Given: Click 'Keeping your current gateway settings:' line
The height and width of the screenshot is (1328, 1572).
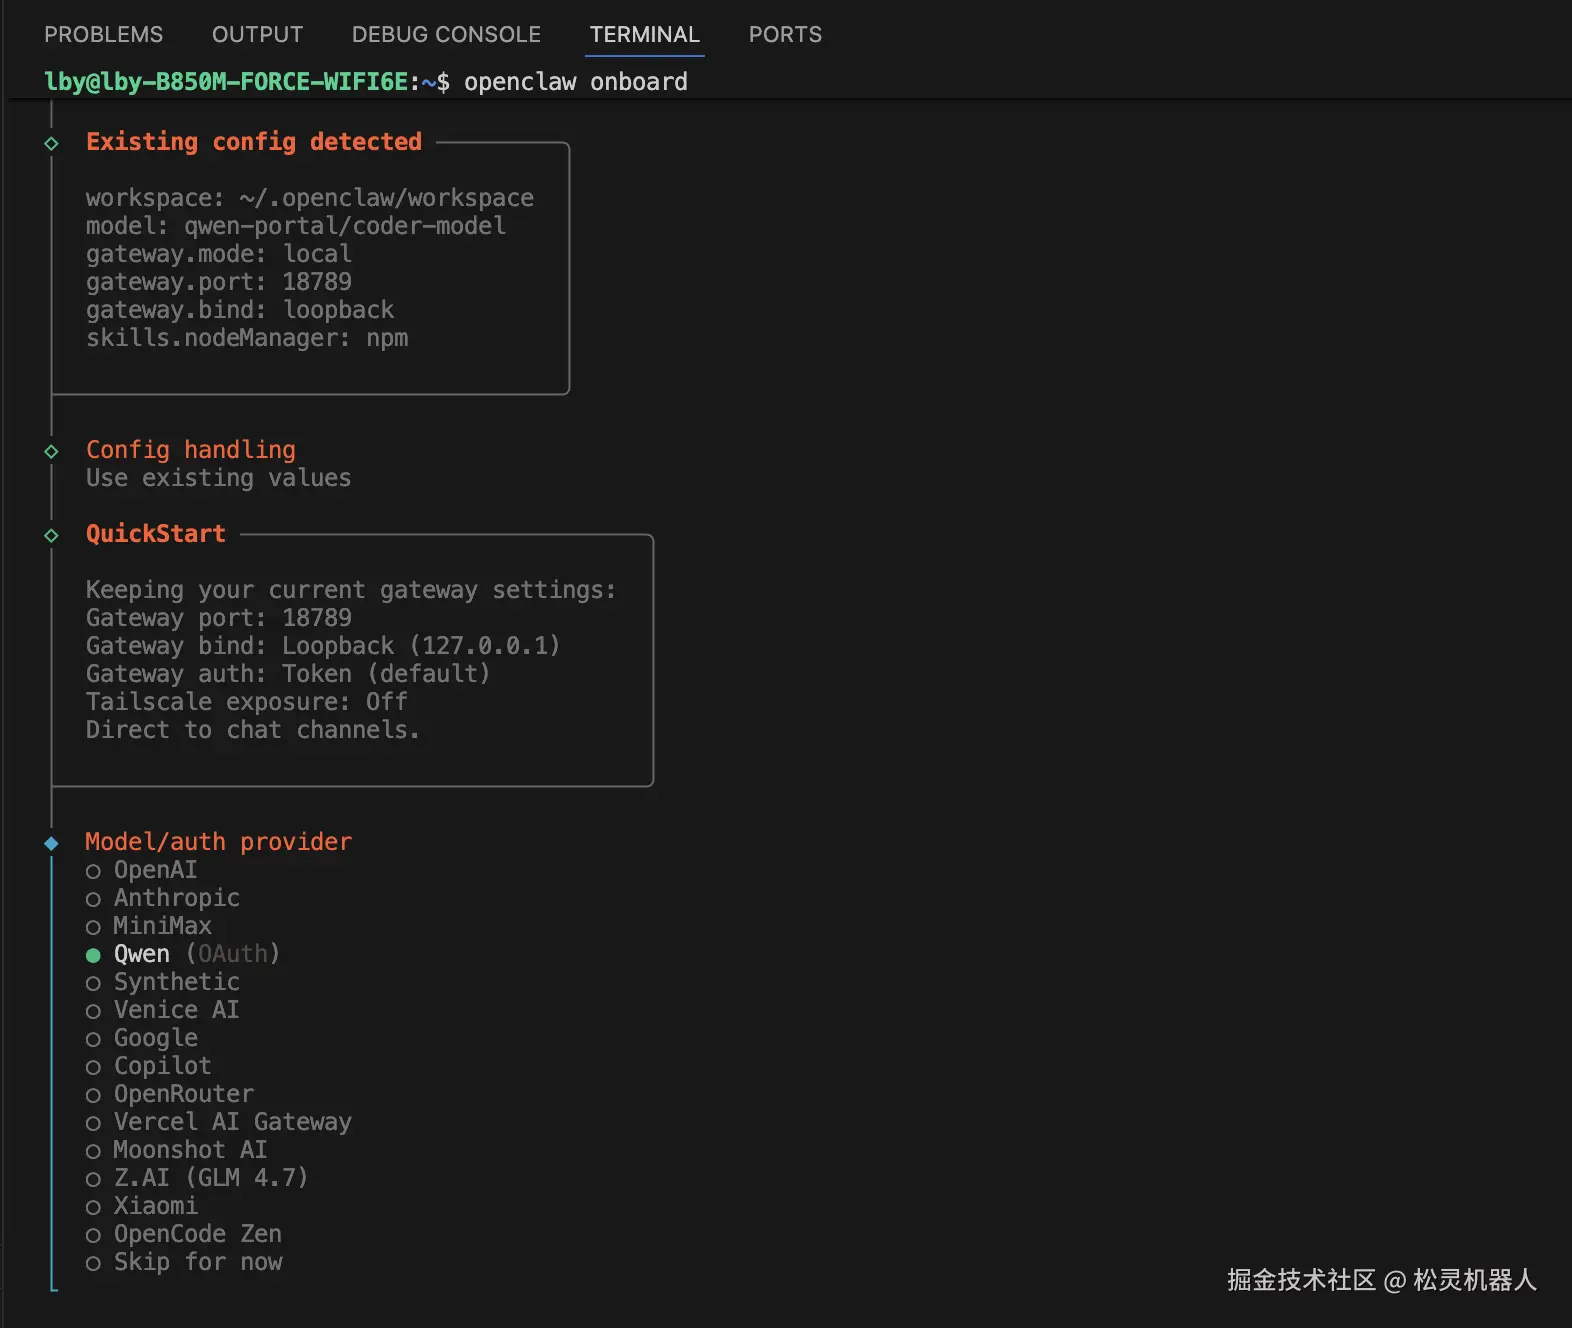Looking at the screenshot, I should point(352,590).
